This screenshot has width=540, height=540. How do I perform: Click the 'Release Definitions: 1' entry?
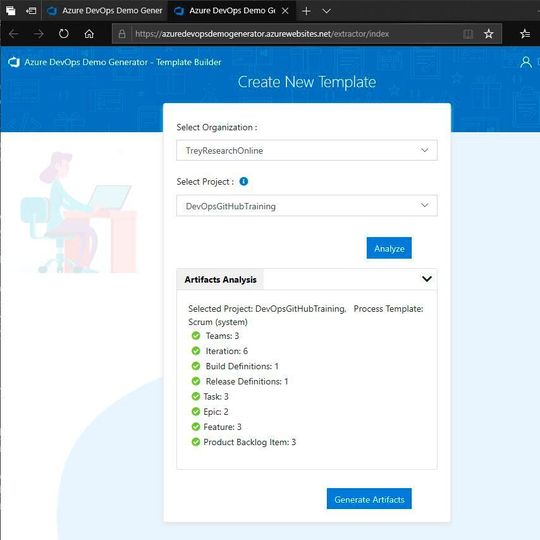[247, 381]
